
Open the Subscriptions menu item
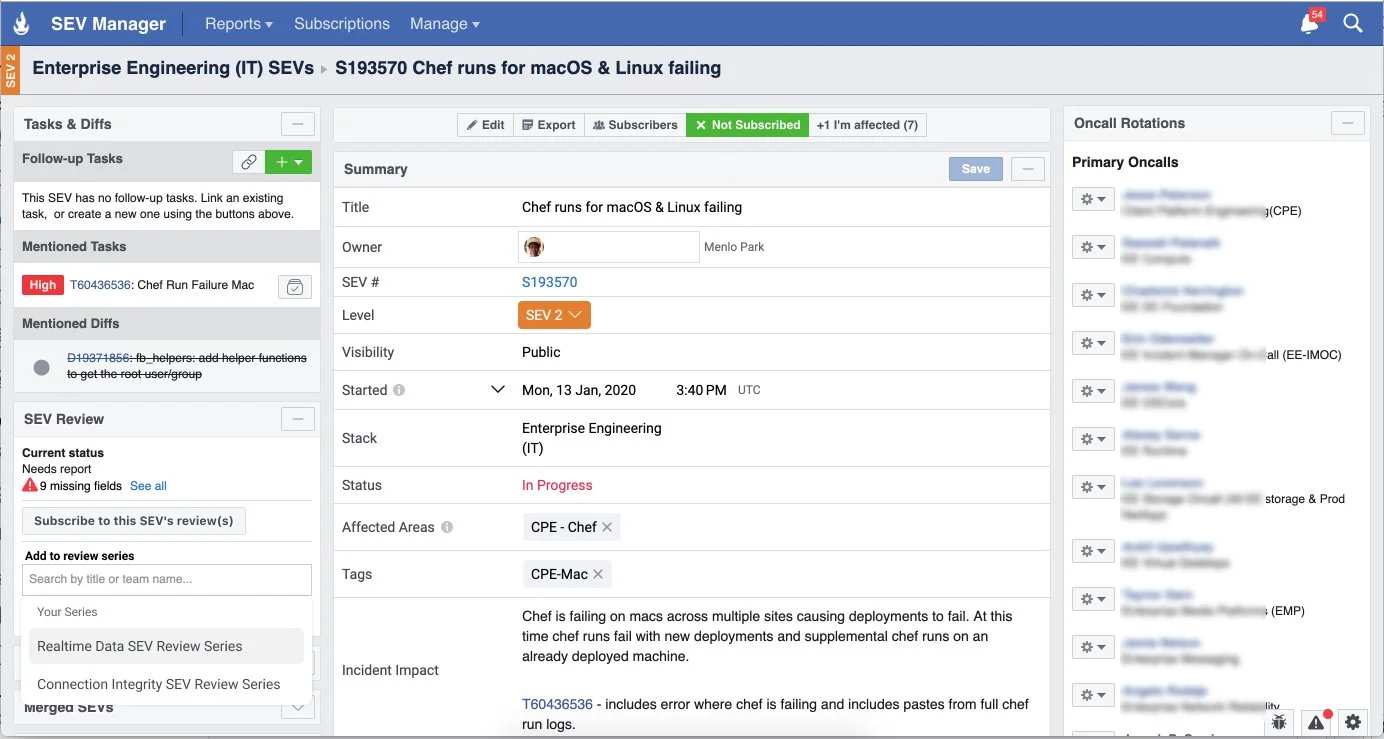coord(342,23)
